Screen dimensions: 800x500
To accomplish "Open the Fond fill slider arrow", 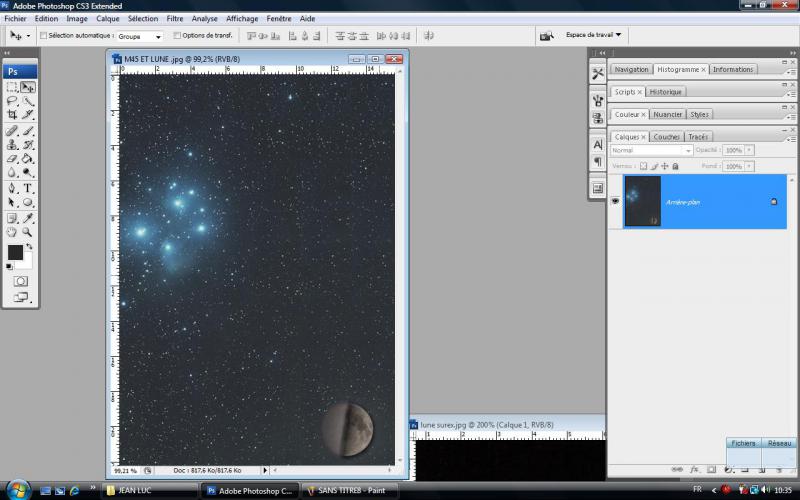I will pos(749,166).
